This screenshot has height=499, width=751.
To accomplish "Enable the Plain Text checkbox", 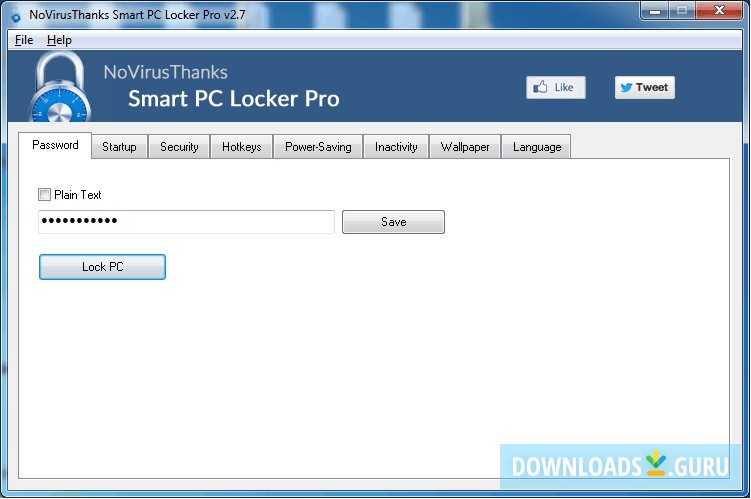I will (x=44, y=194).
